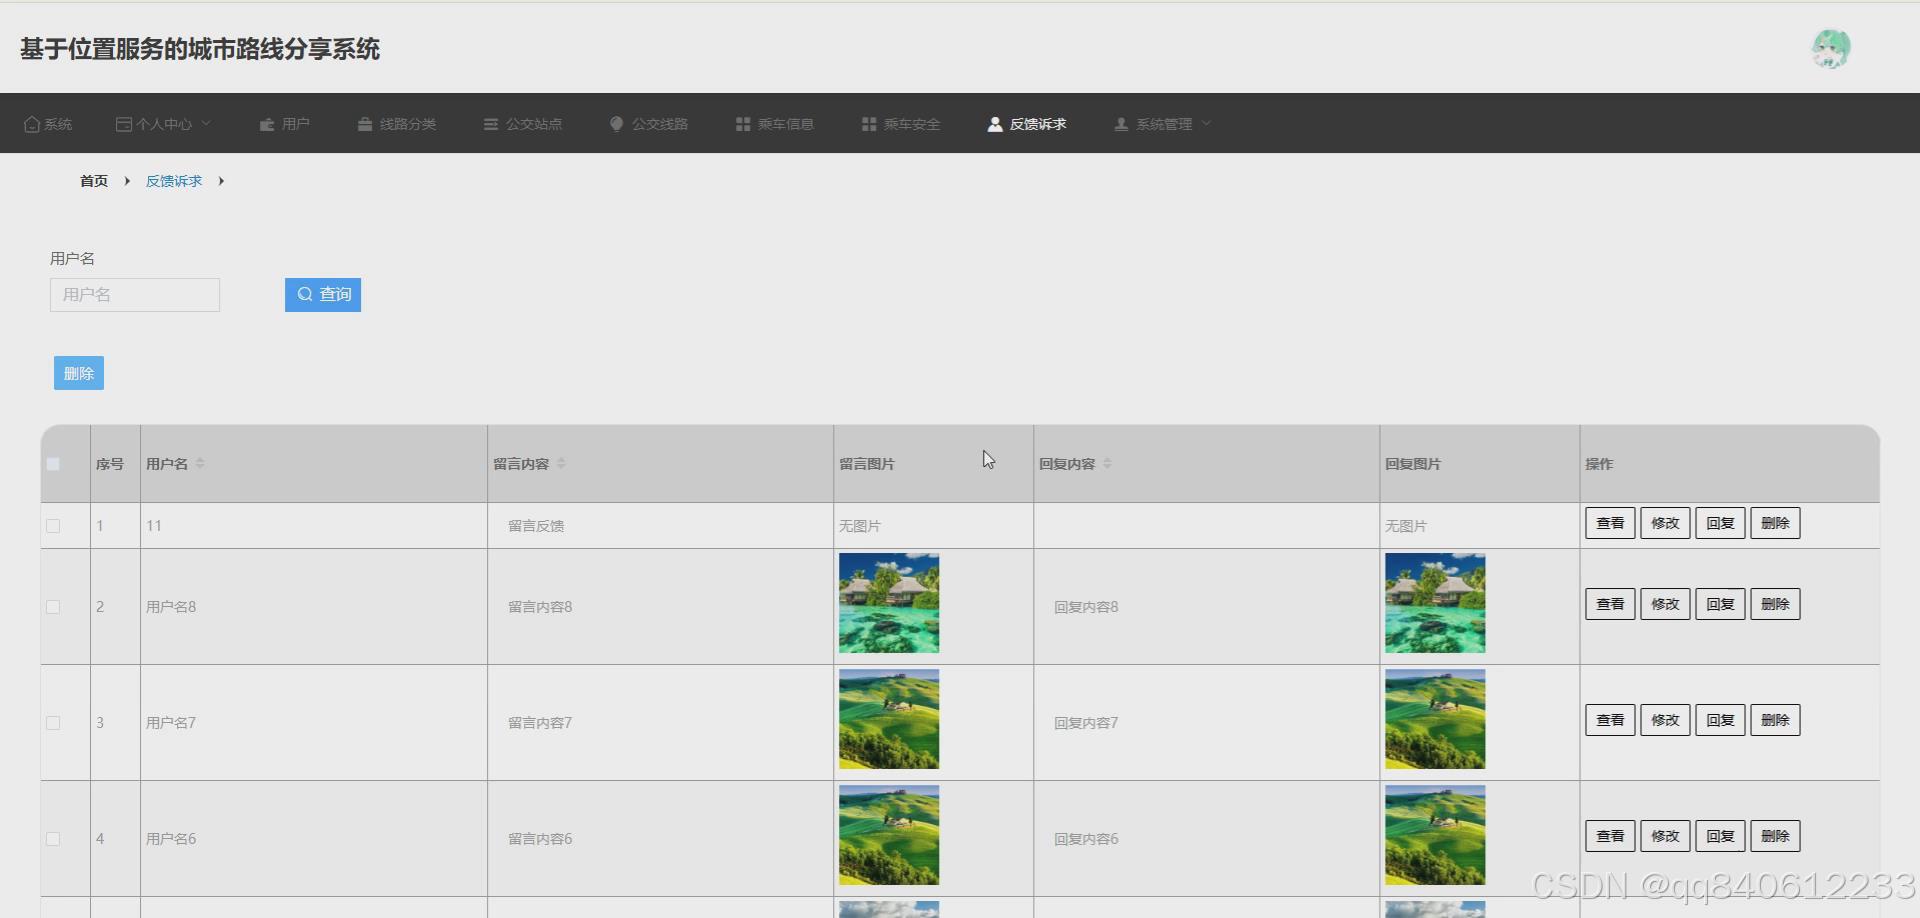Sort by 留言内容 column arrows
The height and width of the screenshot is (918, 1920).
point(561,463)
